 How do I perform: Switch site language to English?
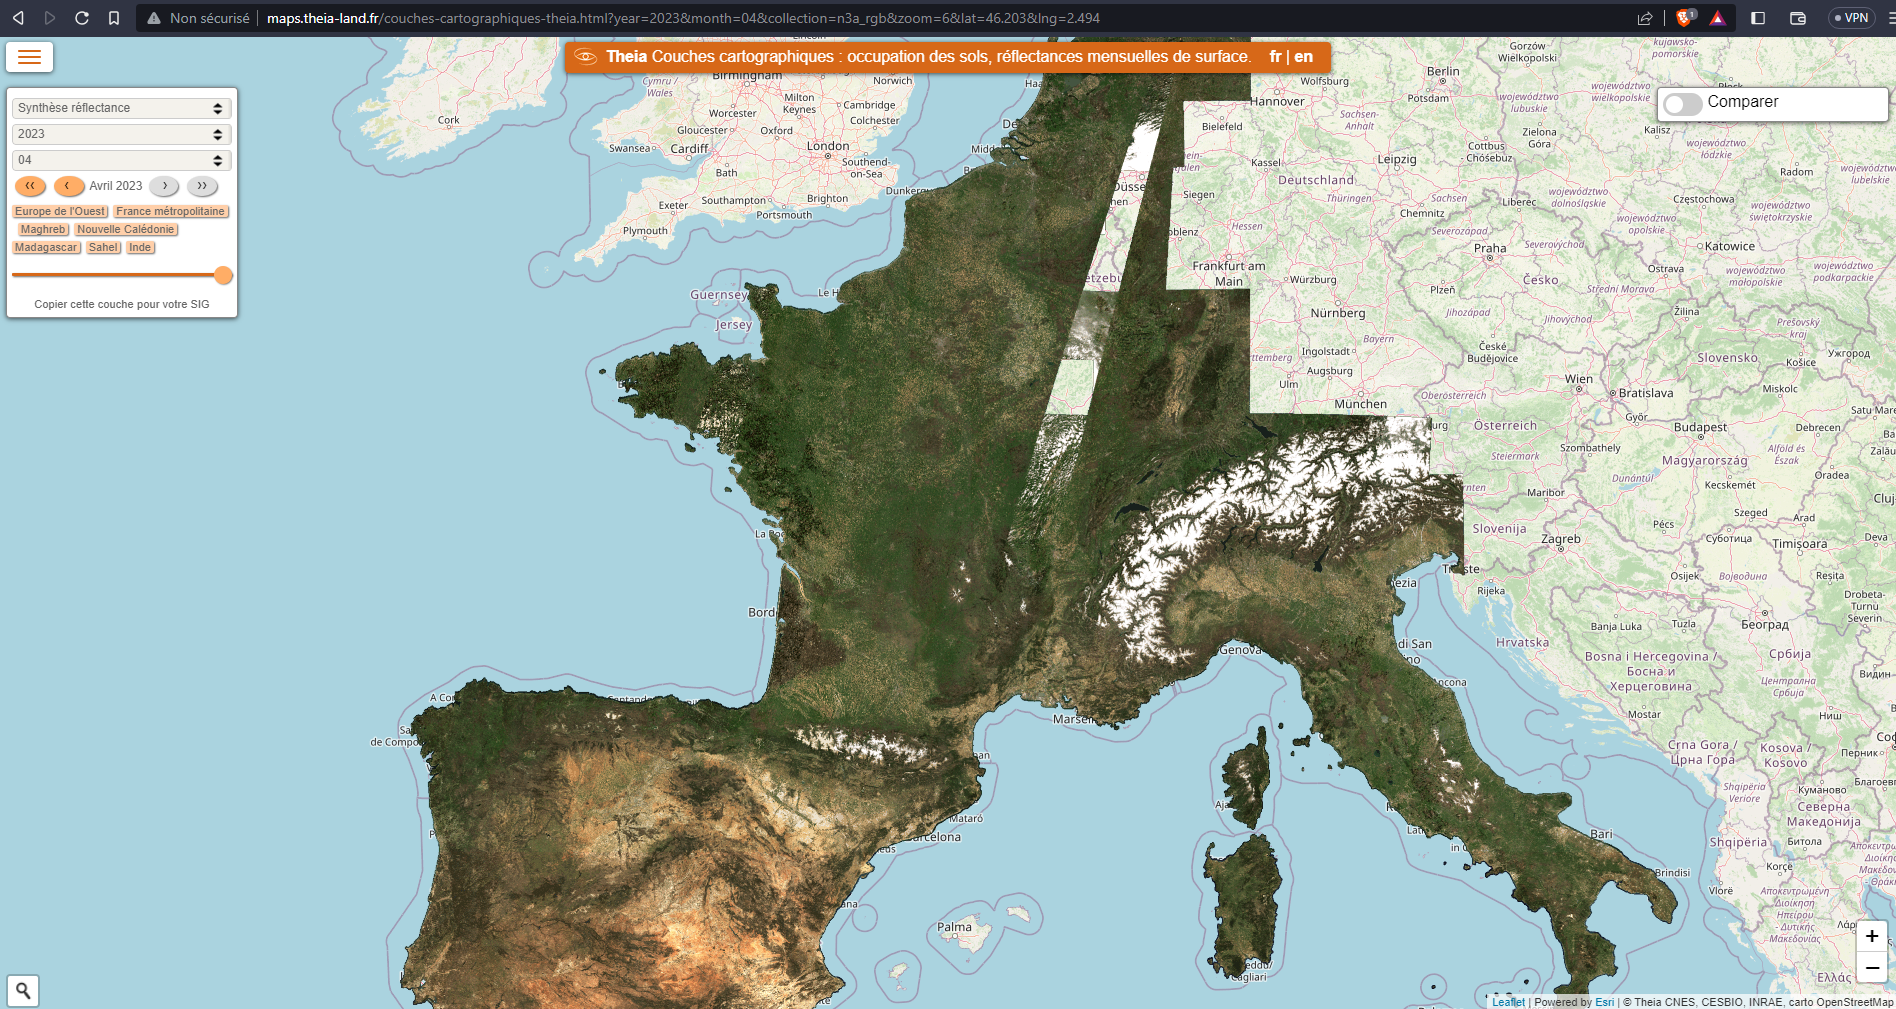tap(1304, 57)
